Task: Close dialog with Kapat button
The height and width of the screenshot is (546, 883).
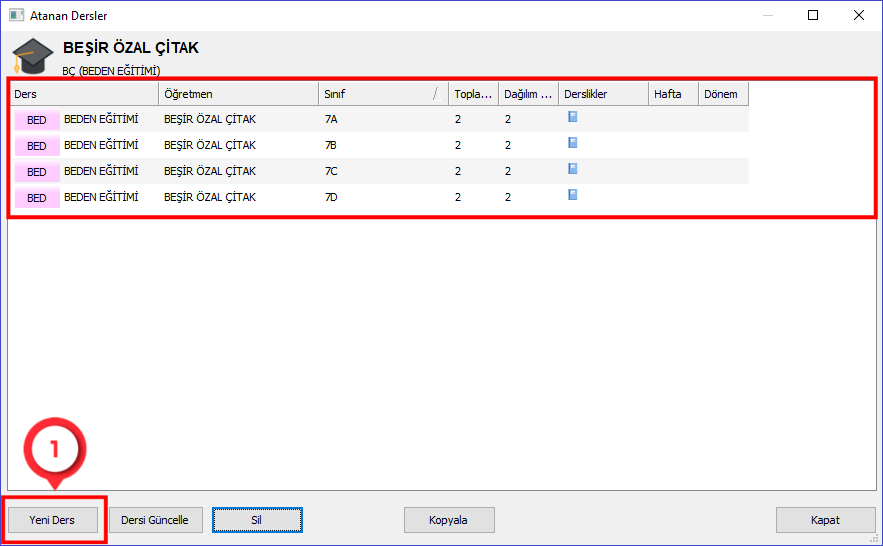Action: (826, 520)
